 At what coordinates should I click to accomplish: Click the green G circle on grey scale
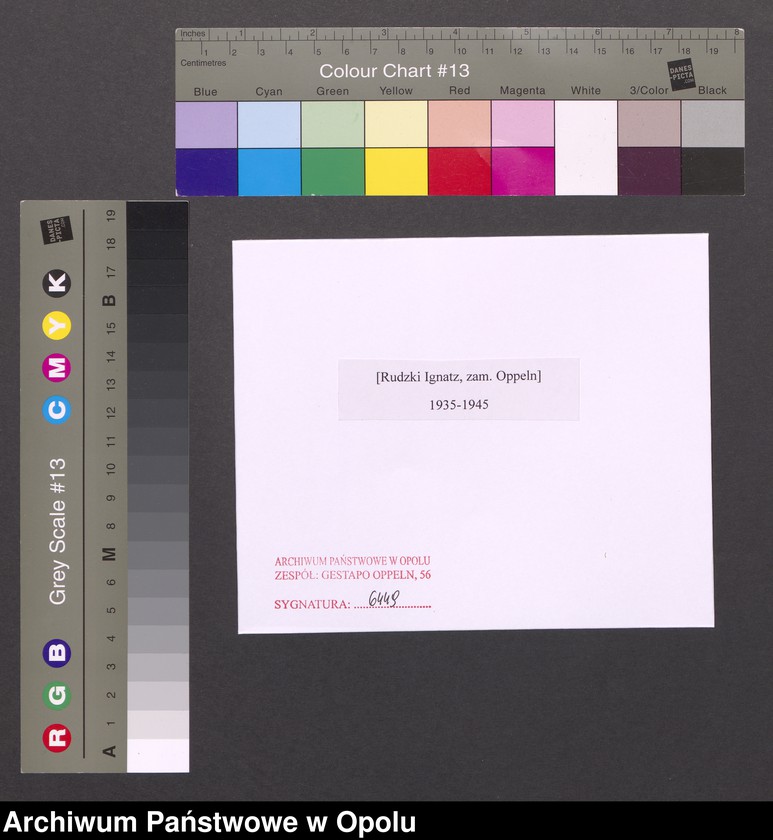click(57, 695)
